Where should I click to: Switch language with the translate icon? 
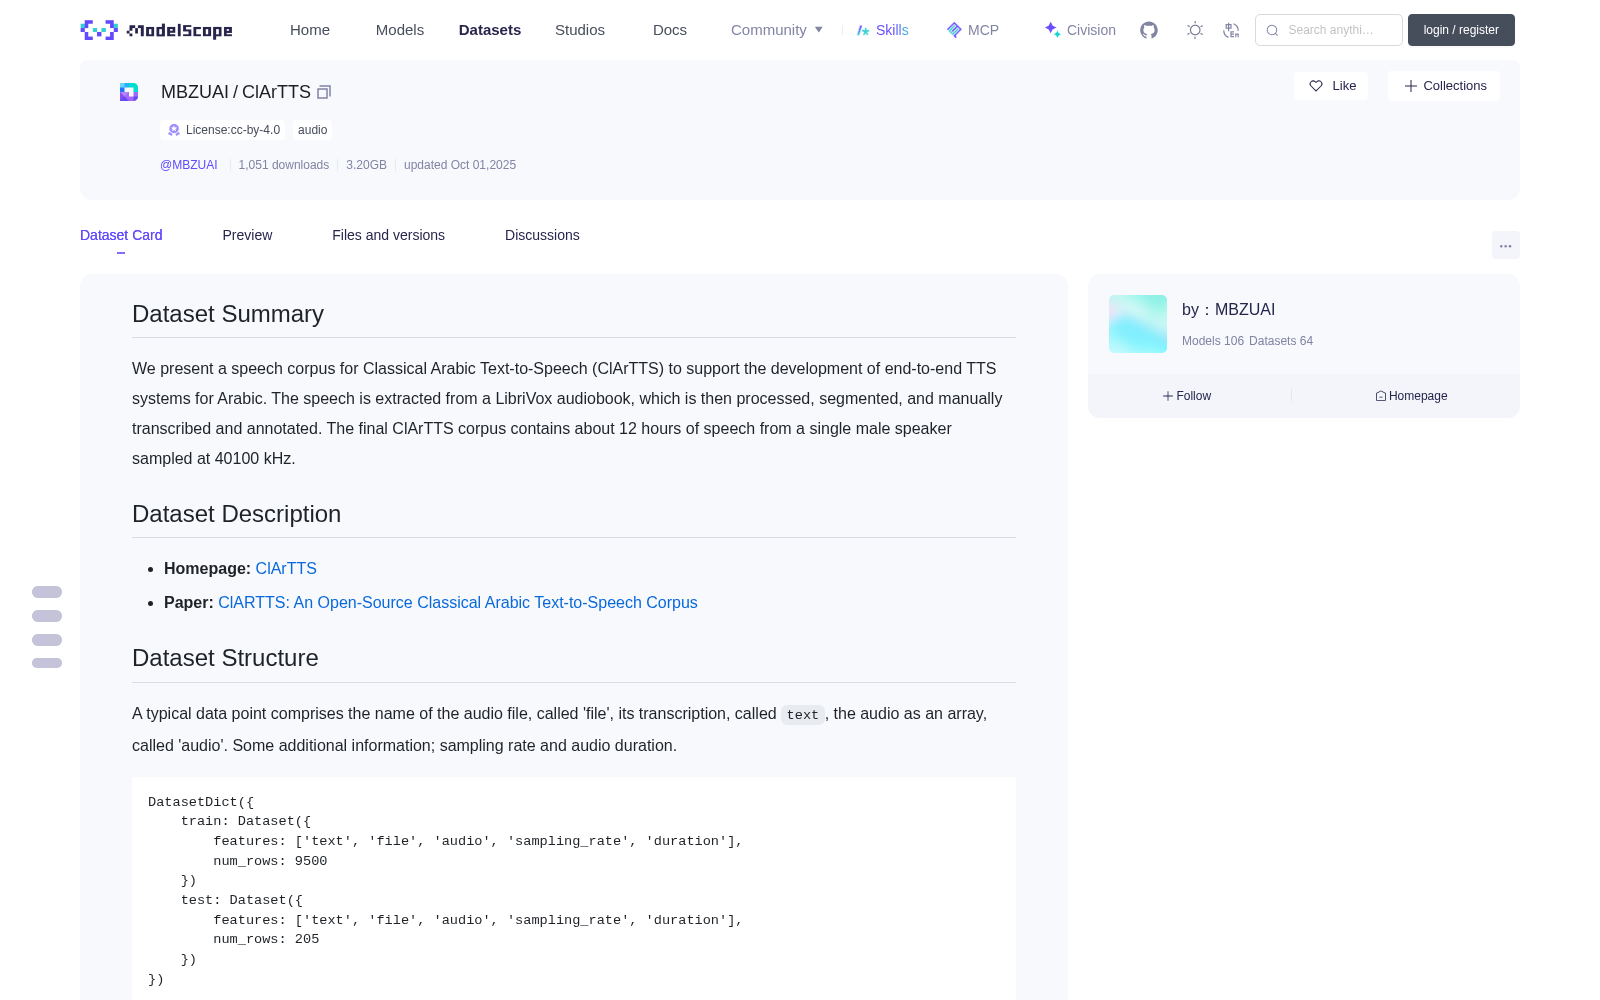1231,30
